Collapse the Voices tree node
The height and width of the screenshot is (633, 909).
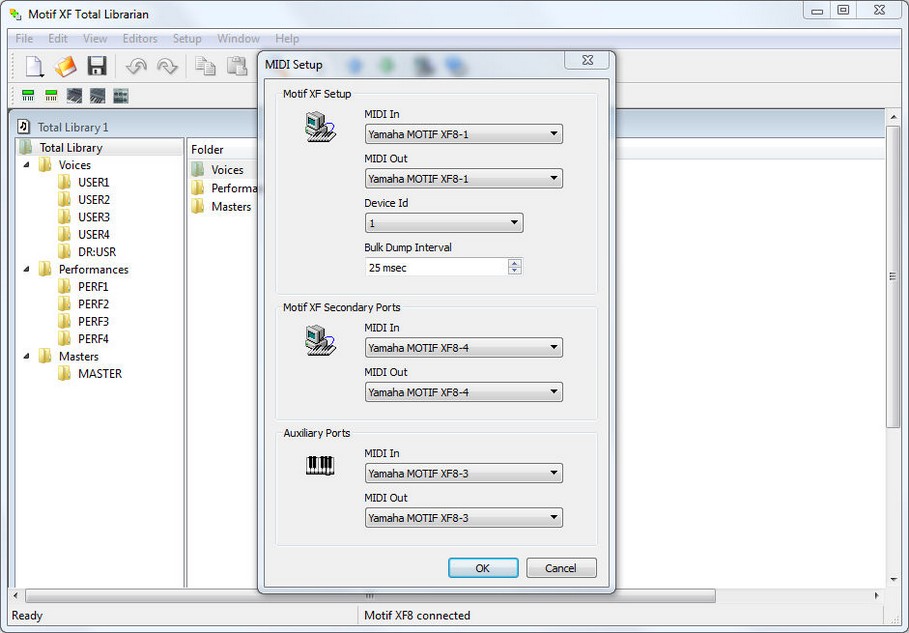(27, 165)
